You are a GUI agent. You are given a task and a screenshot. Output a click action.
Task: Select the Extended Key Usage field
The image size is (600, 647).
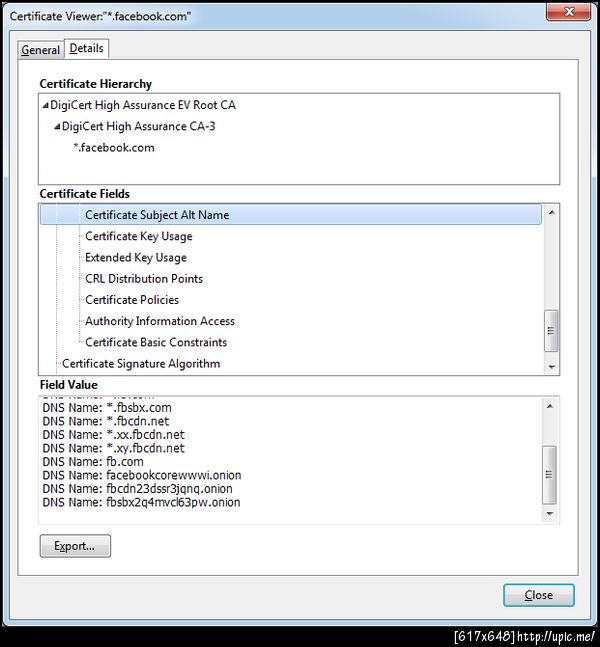136,258
